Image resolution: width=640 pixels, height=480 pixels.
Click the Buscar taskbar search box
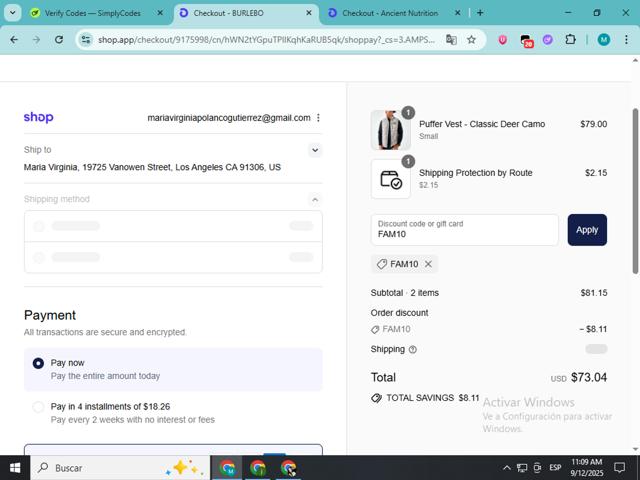click(120, 468)
